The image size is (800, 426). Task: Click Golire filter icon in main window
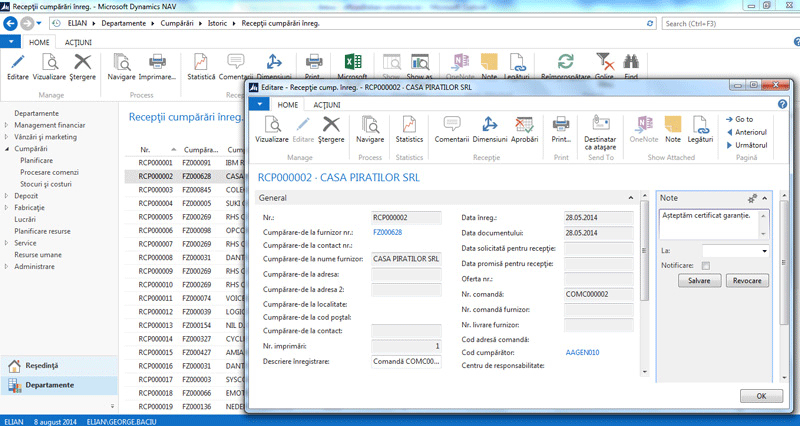tap(605, 63)
